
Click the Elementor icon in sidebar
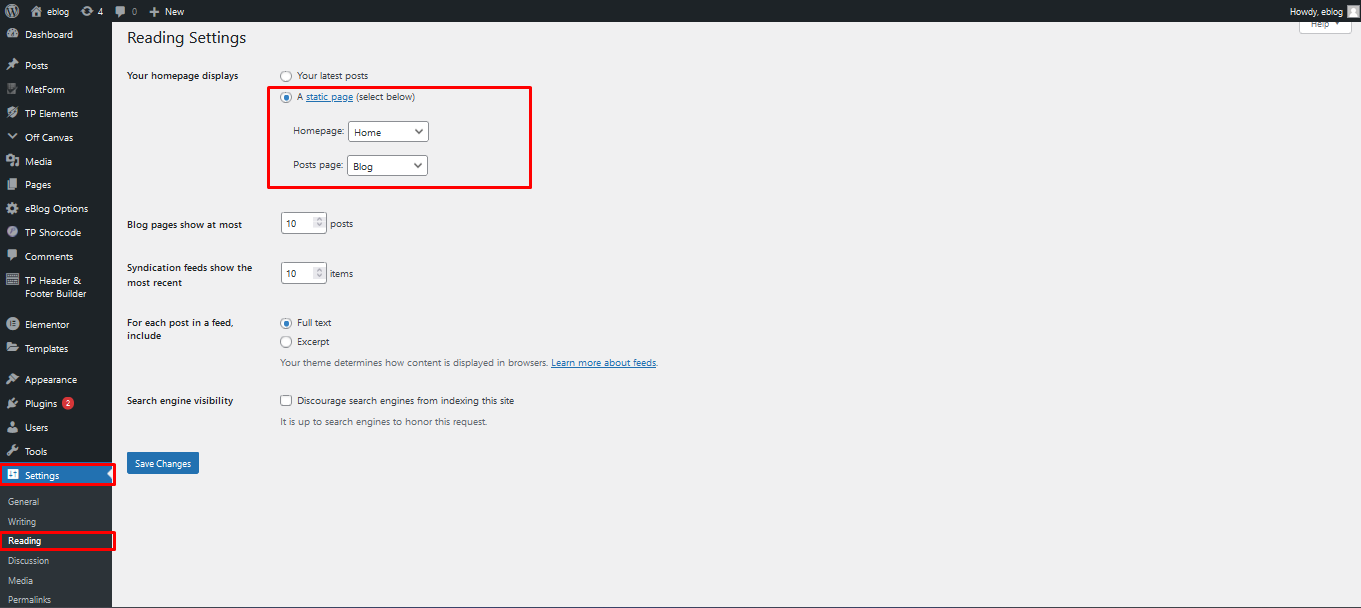click(x=13, y=325)
